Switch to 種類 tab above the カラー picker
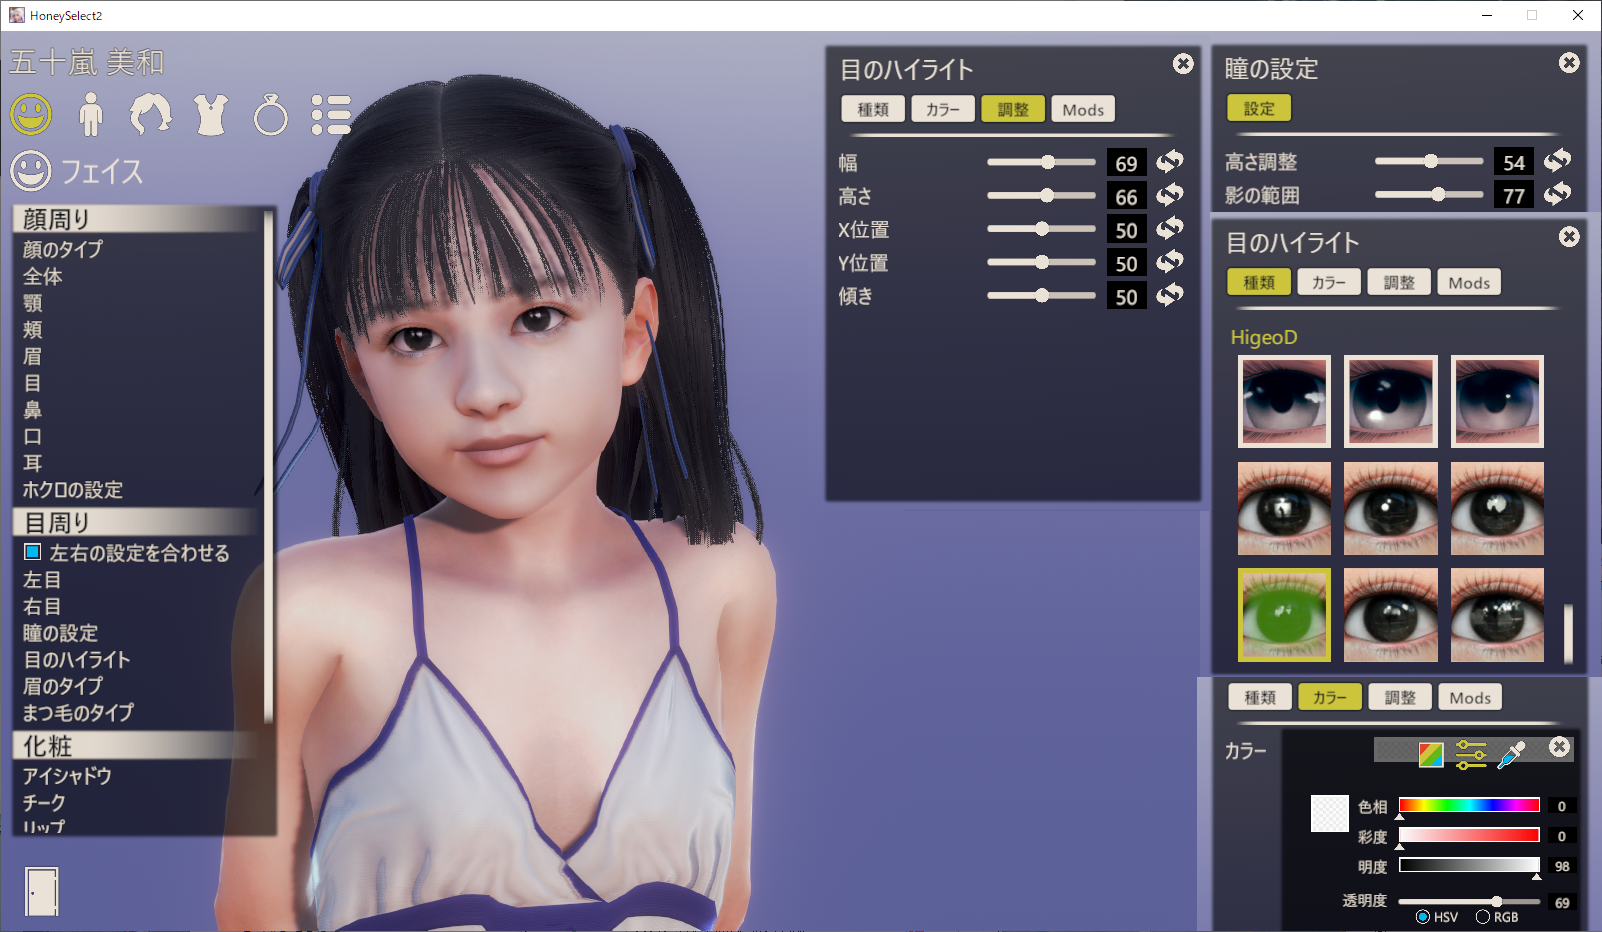 [1260, 697]
